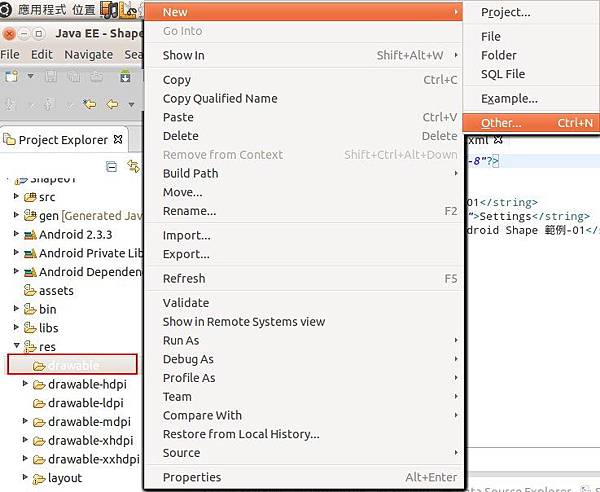
Task: Click Rename... in the context menu
Action: point(303,211)
